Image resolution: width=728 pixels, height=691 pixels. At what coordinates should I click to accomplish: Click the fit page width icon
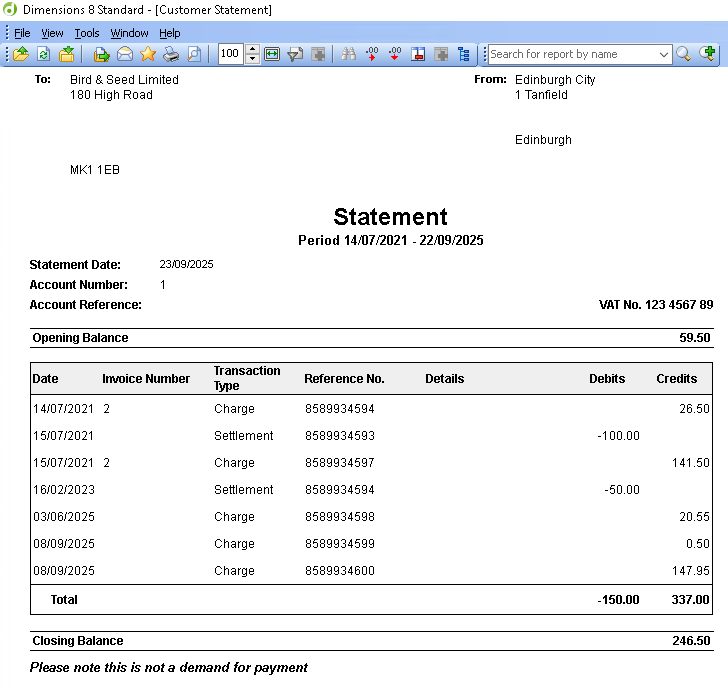tap(272, 54)
